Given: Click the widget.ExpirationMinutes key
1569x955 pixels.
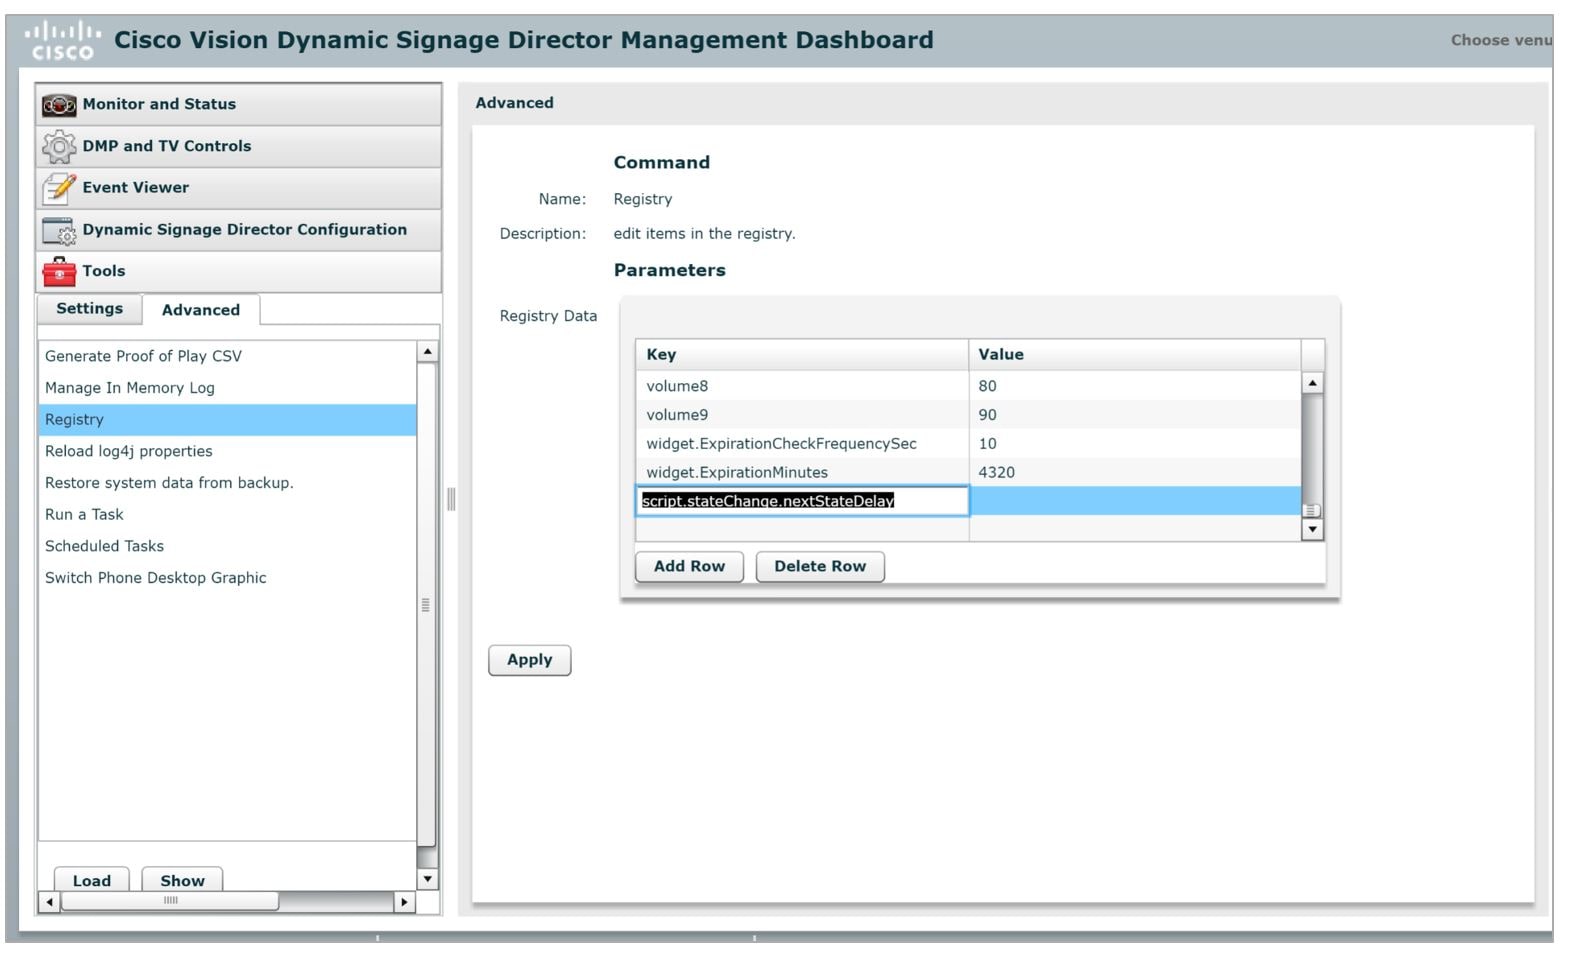Looking at the screenshot, I should pyautogui.click(x=802, y=473).
